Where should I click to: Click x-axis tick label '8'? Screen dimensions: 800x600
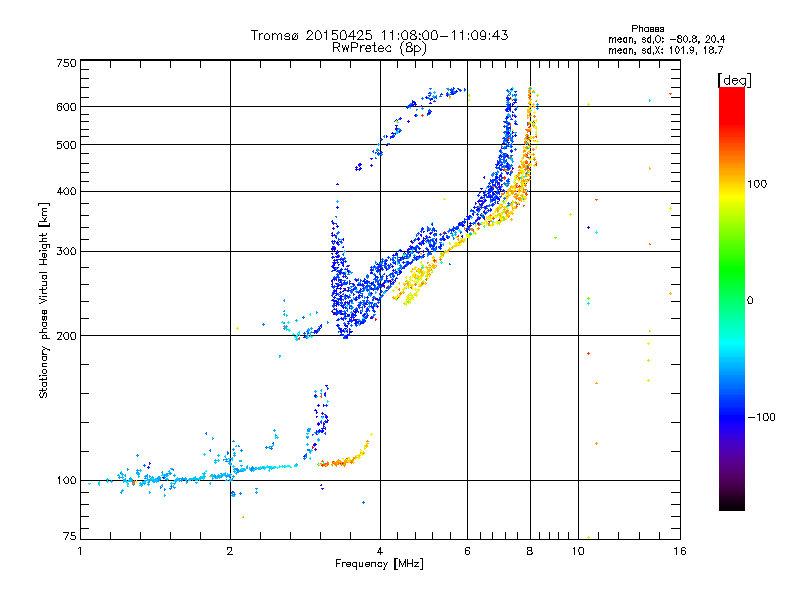[530, 551]
